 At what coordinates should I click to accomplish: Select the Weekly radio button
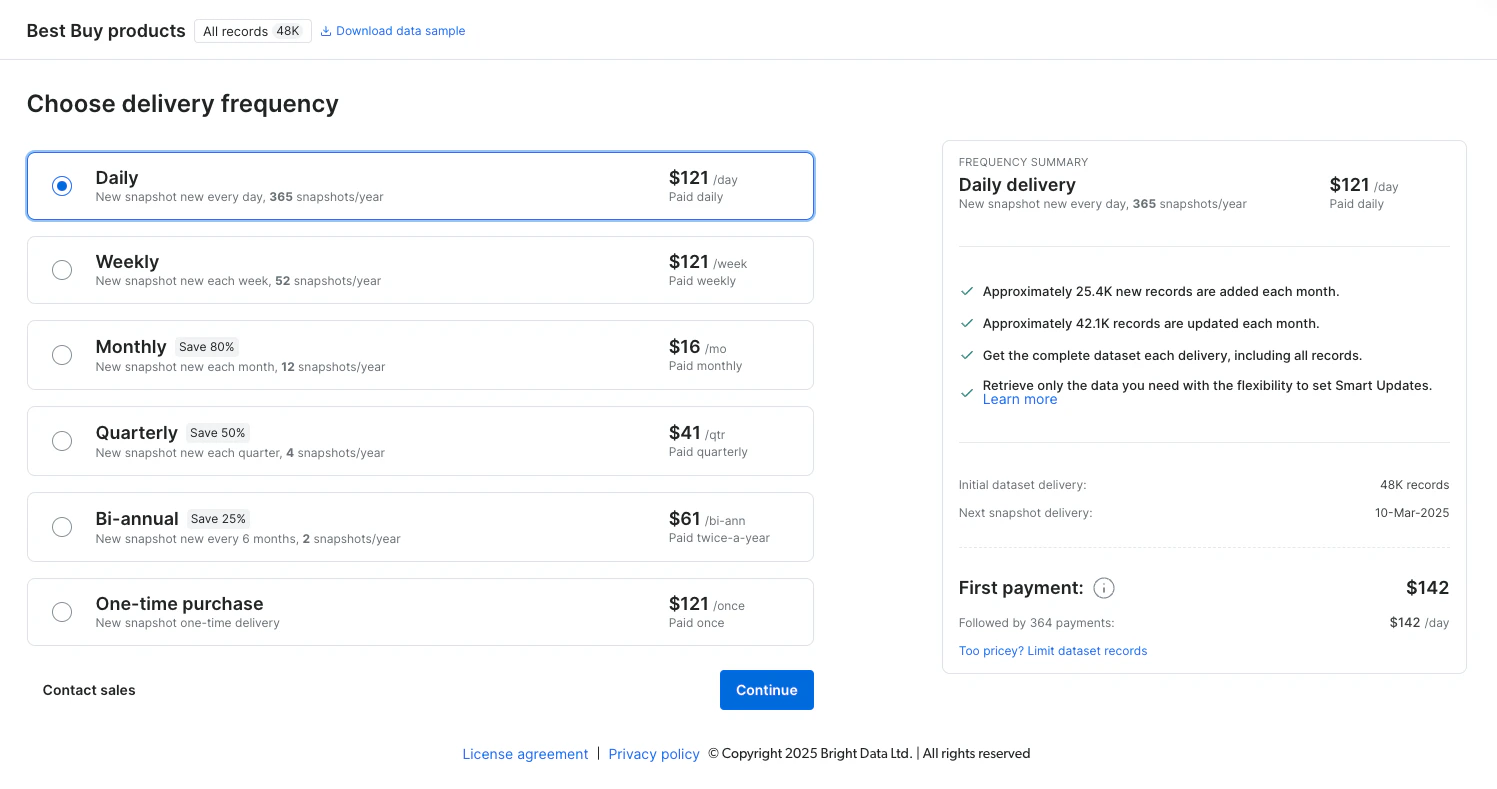pyautogui.click(x=62, y=270)
